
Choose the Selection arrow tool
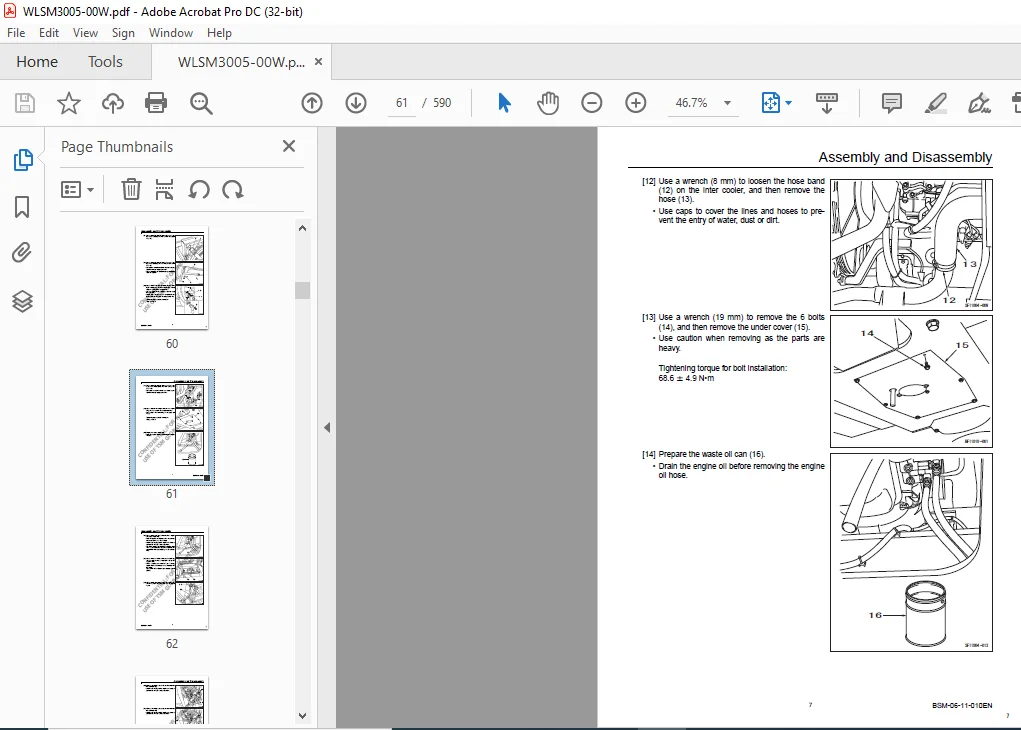coord(504,103)
